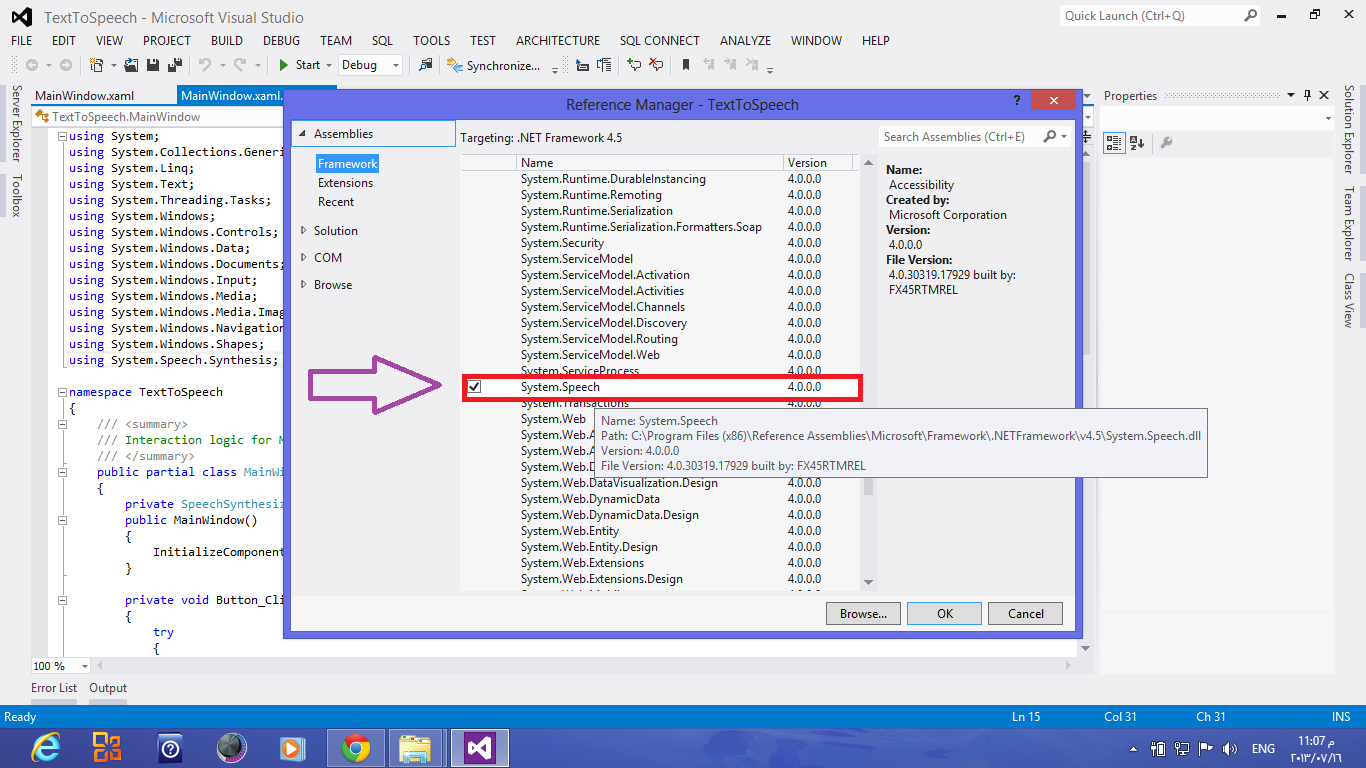Open the ARCHITECTURE menu

(557, 40)
